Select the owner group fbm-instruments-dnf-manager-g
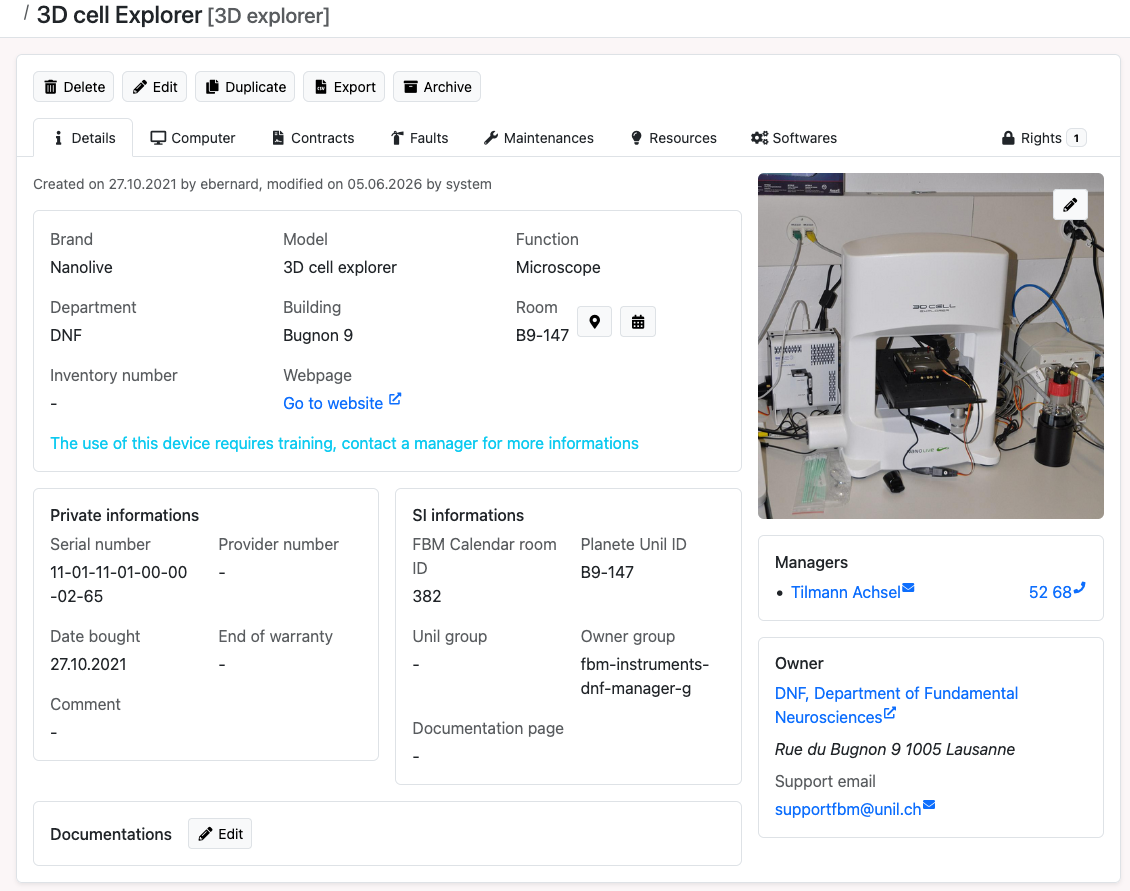Image resolution: width=1130 pixels, height=891 pixels. (644, 676)
